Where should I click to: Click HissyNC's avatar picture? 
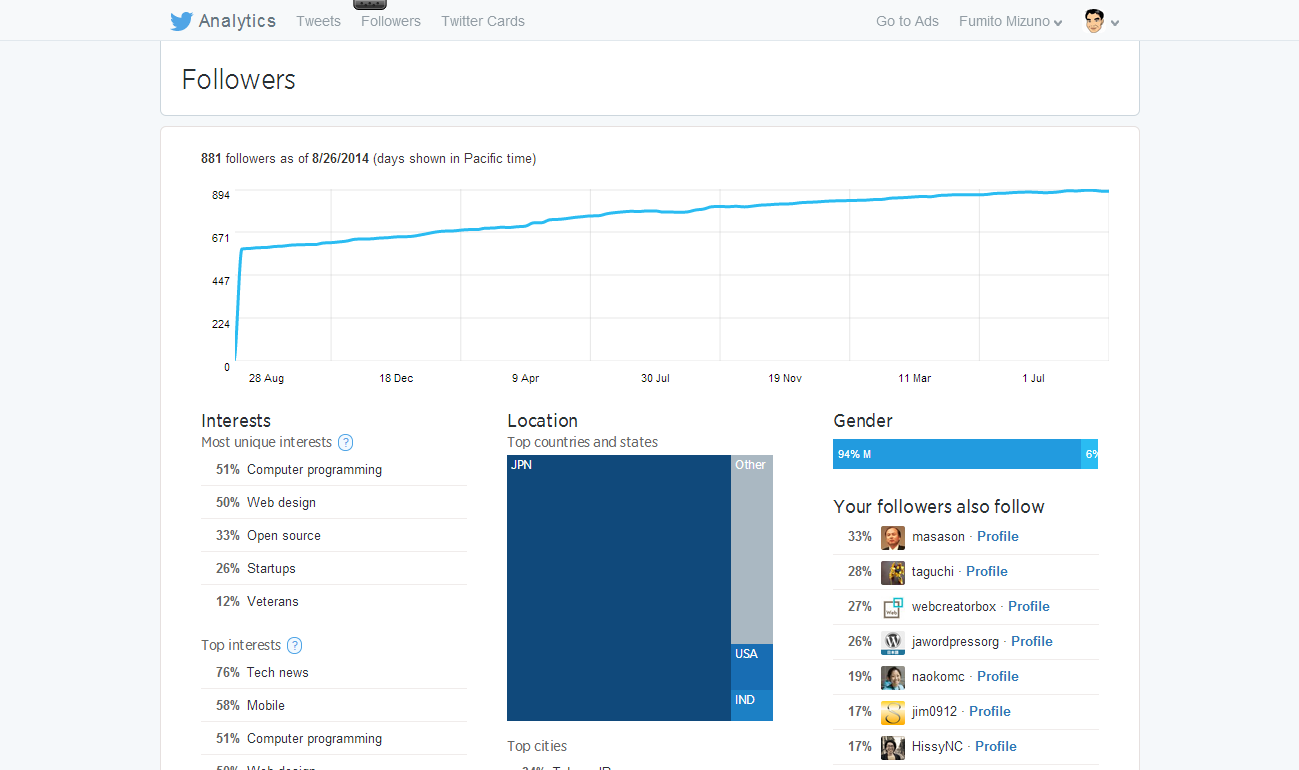(x=893, y=747)
